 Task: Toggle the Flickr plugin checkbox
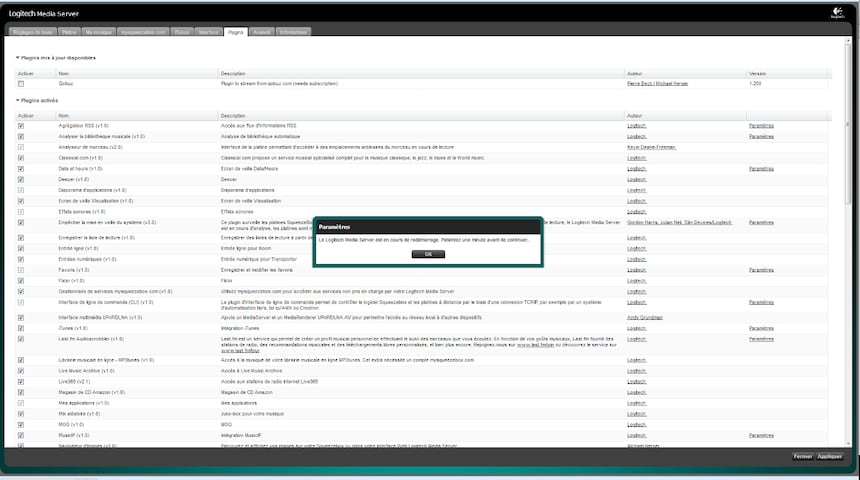pyautogui.click(x=21, y=281)
